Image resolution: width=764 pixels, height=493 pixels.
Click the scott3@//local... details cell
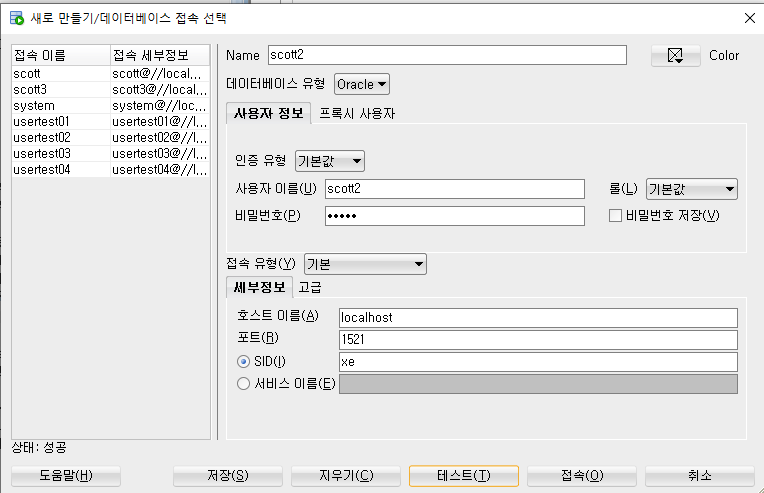pos(160,90)
